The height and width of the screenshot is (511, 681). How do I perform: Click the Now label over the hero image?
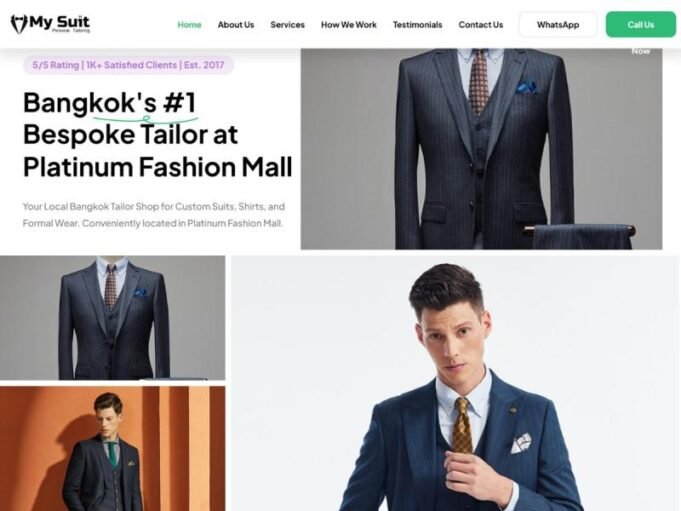pyautogui.click(x=641, y=51)
